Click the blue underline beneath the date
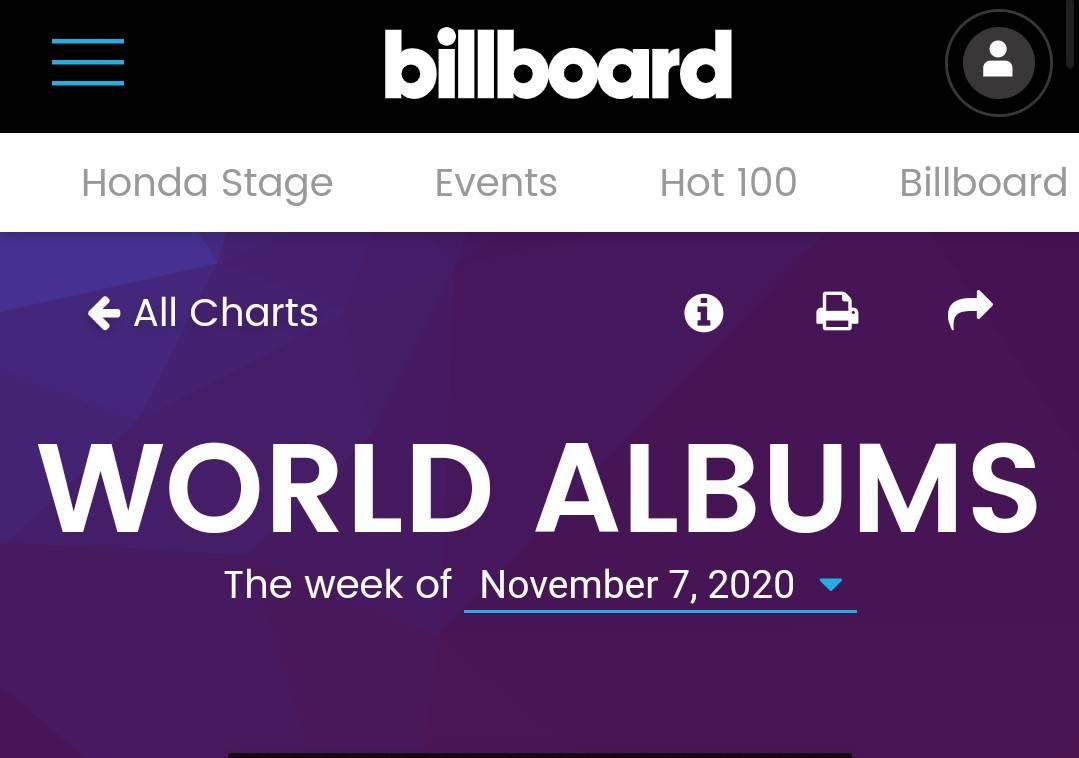This screenshot has width=1079, height=758. click(660, 611)
